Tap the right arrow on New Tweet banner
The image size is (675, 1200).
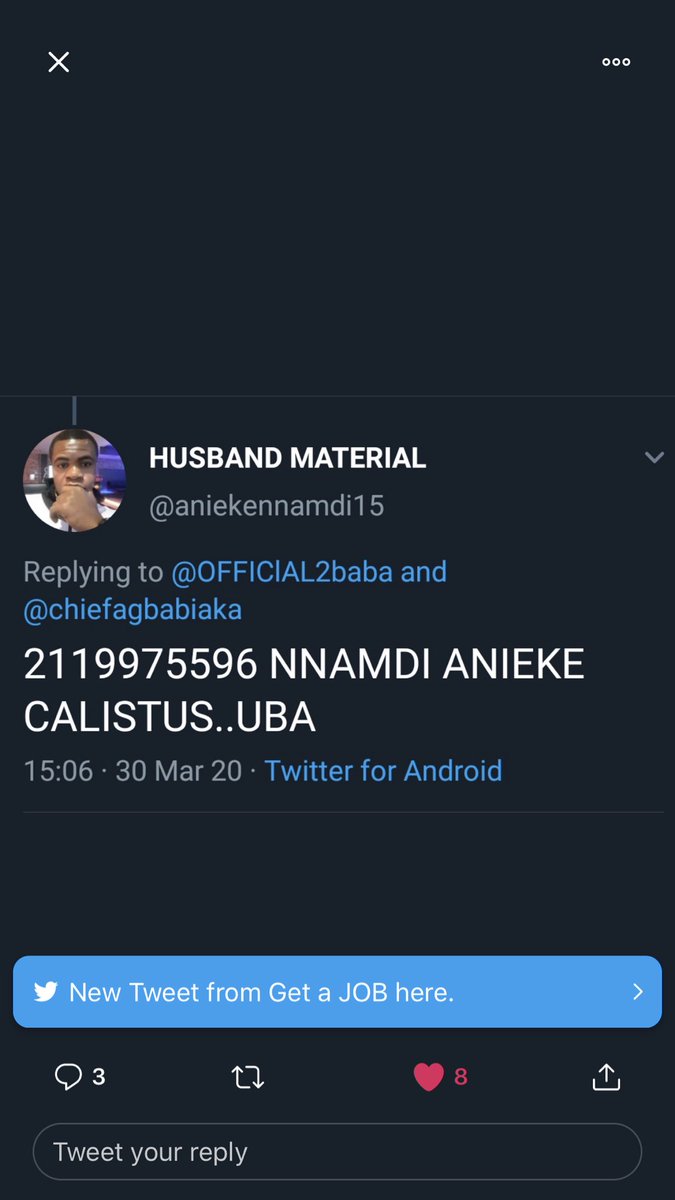pos(638,992)
